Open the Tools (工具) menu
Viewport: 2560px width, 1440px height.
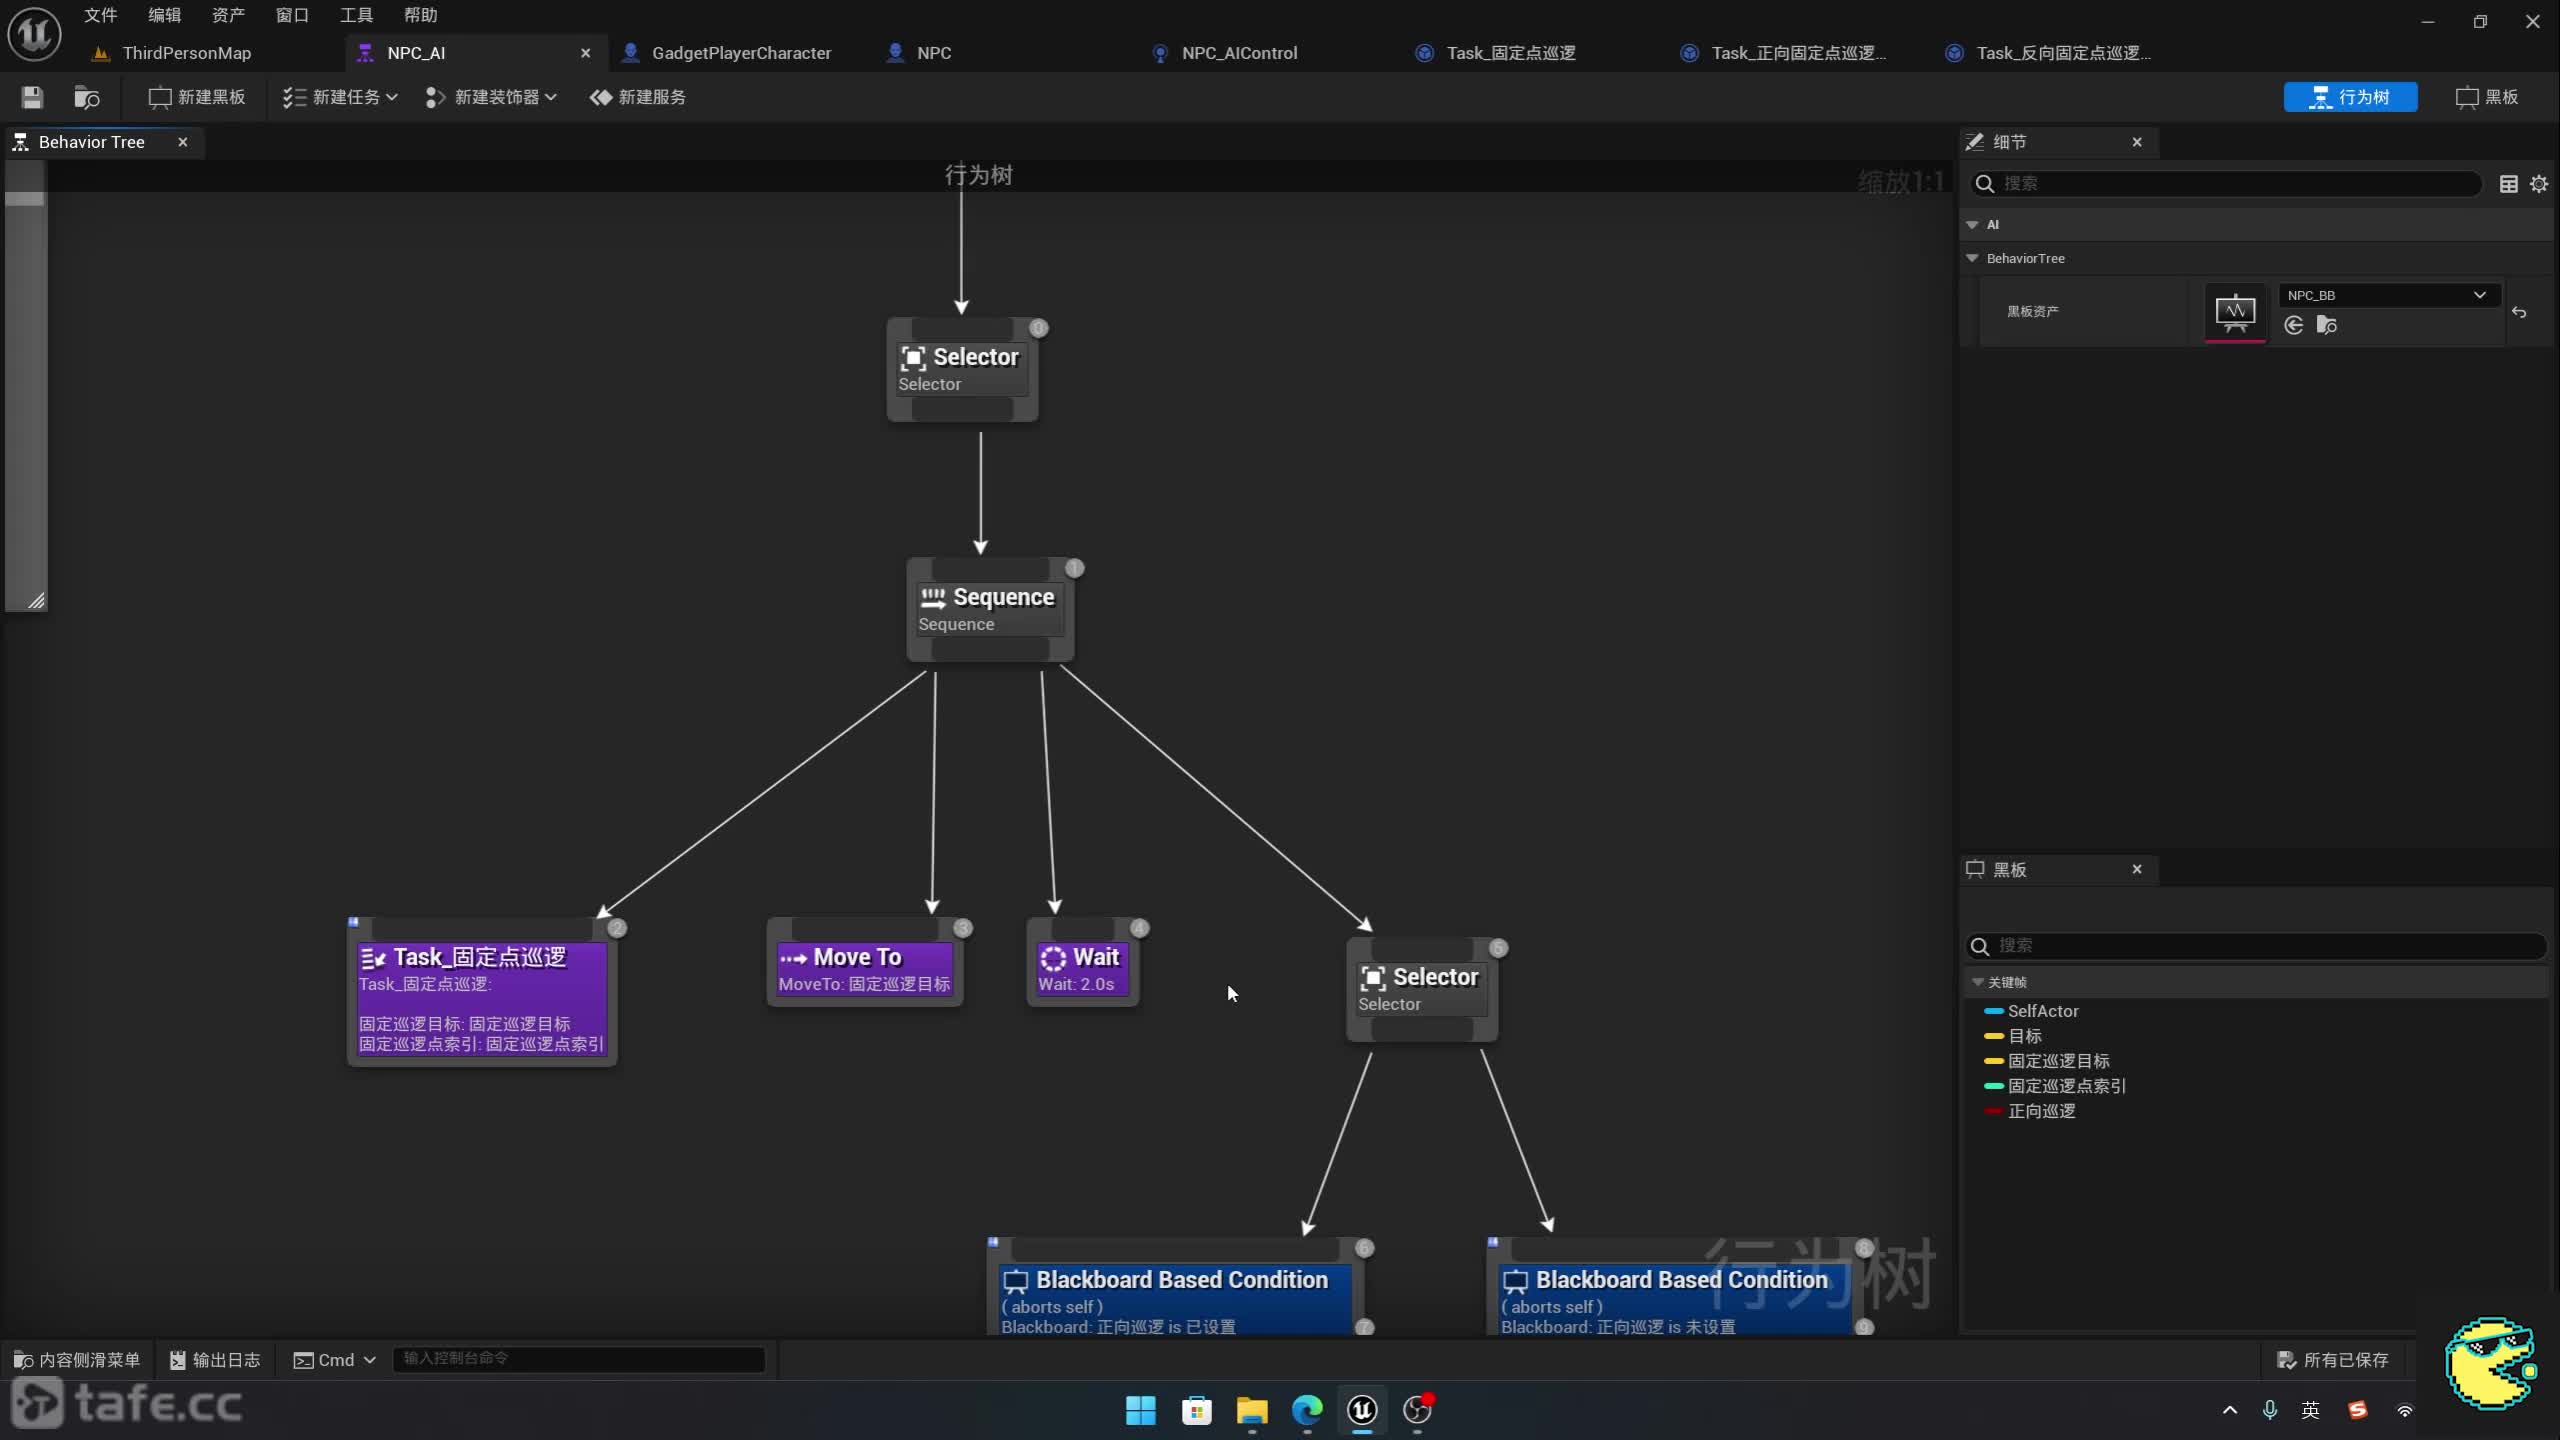[x=356, y=15]
